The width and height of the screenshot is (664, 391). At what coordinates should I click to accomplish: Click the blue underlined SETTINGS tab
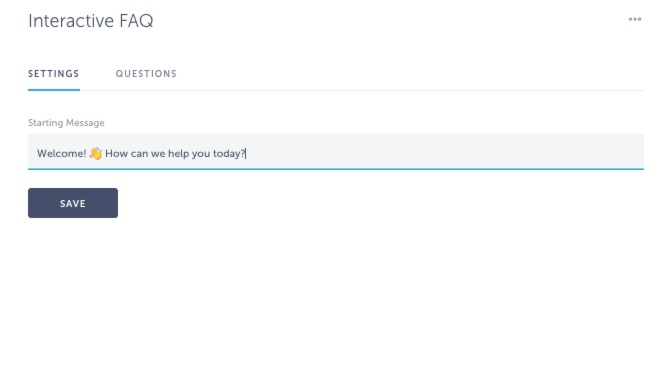click(x=54, y=74)
